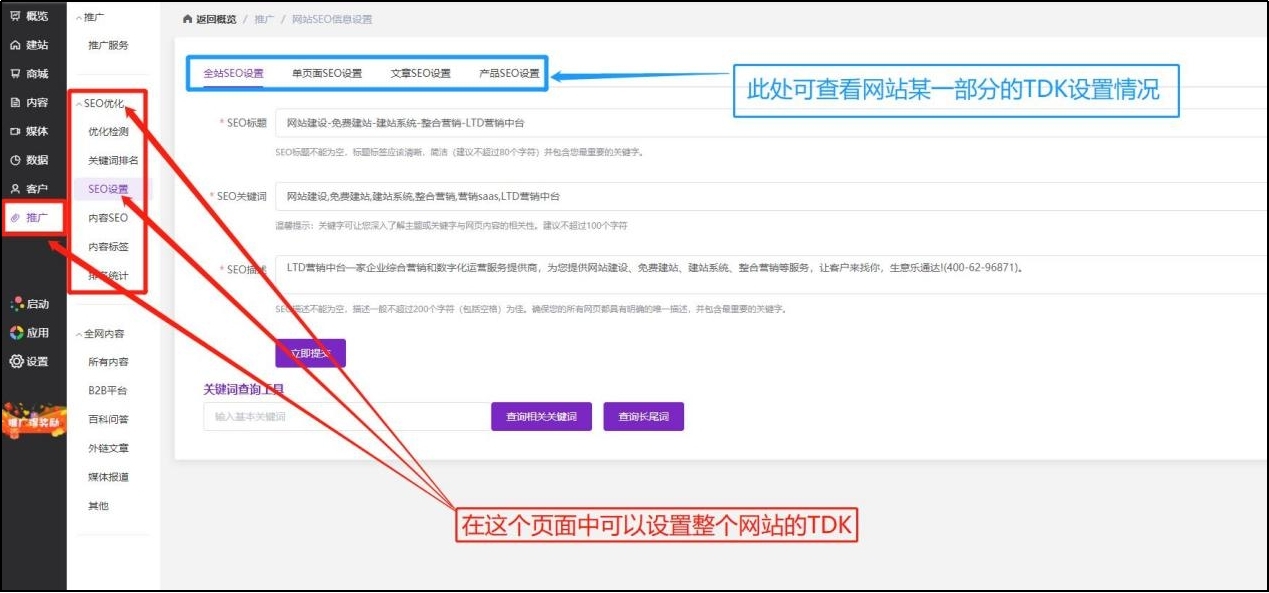This screenshot has width=1269, height=593.
Task: Open the 媒体 media sidebar icon
Action: click(x=15, y=131)
